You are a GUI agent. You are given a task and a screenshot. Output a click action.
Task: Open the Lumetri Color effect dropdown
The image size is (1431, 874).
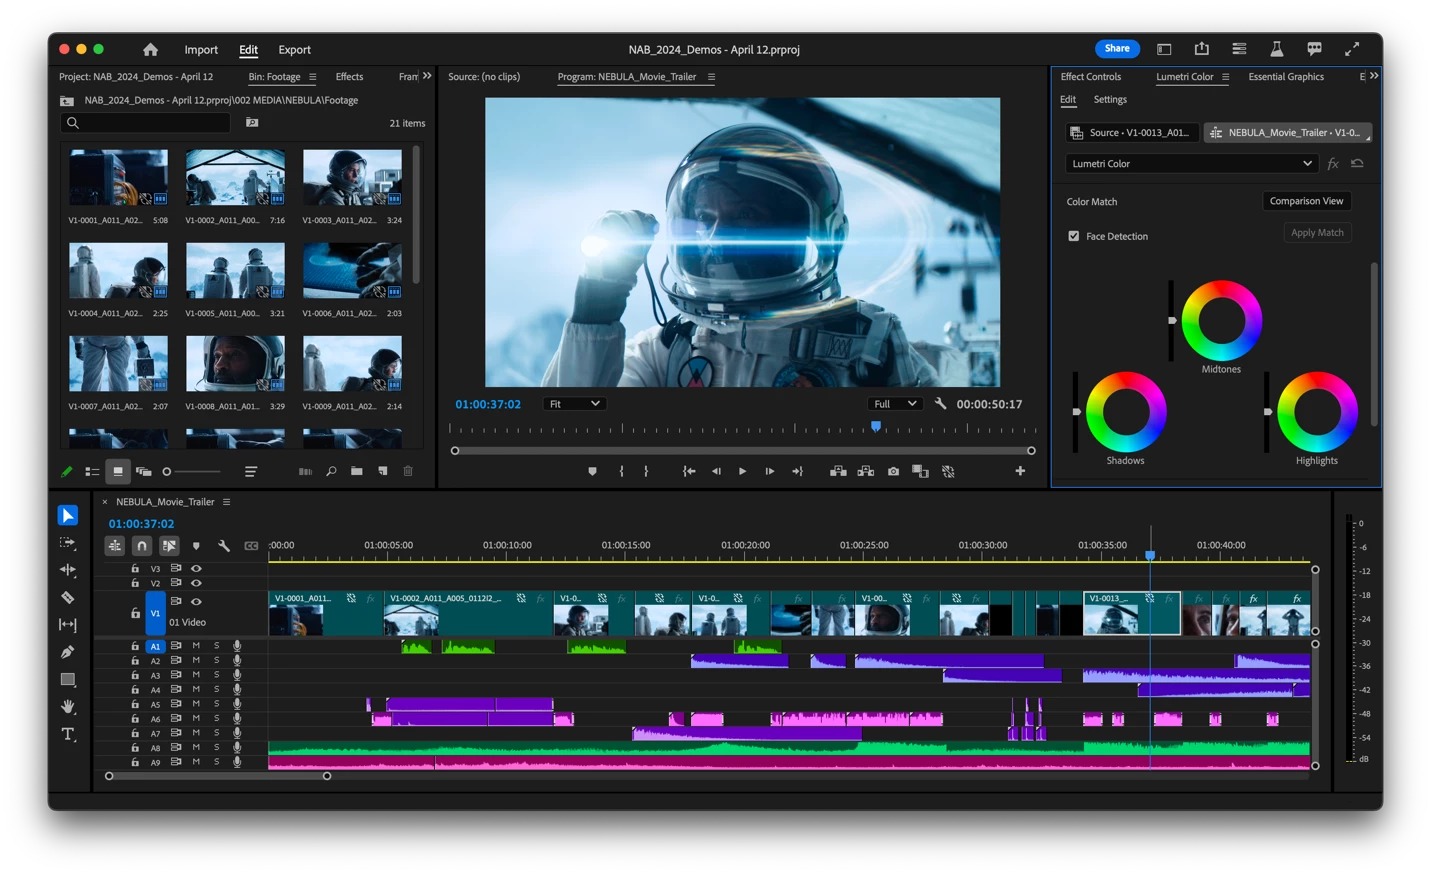(1192, 163)
